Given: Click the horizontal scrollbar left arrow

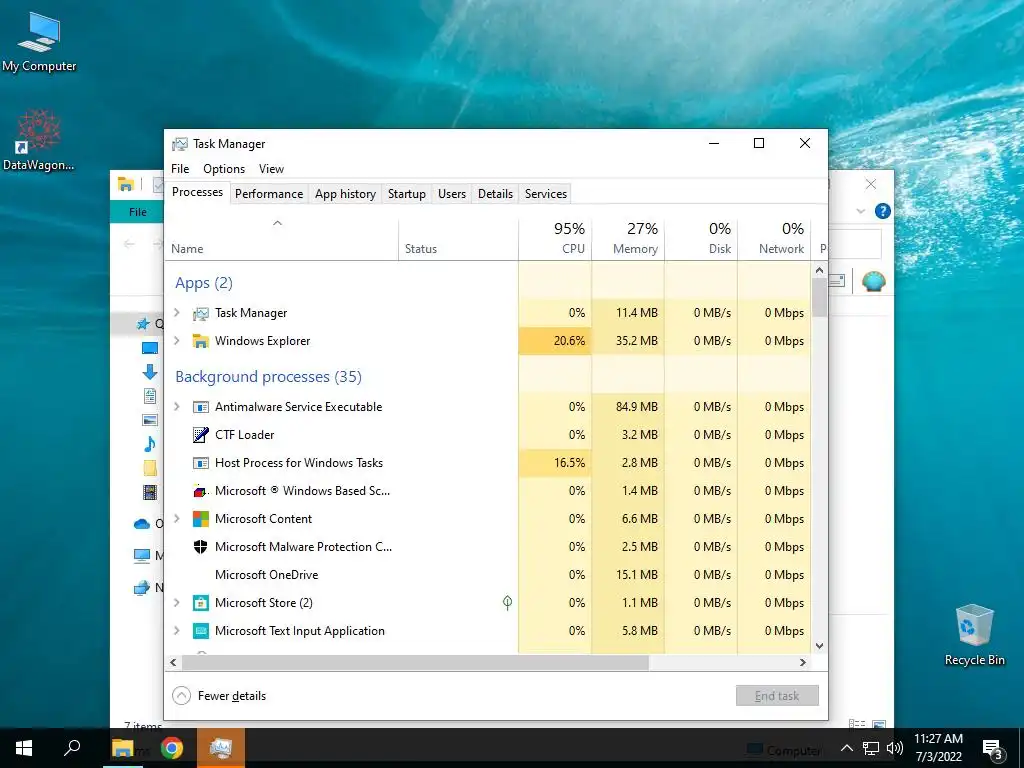Looking at the screenshot, I should pyautogui.click(x=173, y=662).
